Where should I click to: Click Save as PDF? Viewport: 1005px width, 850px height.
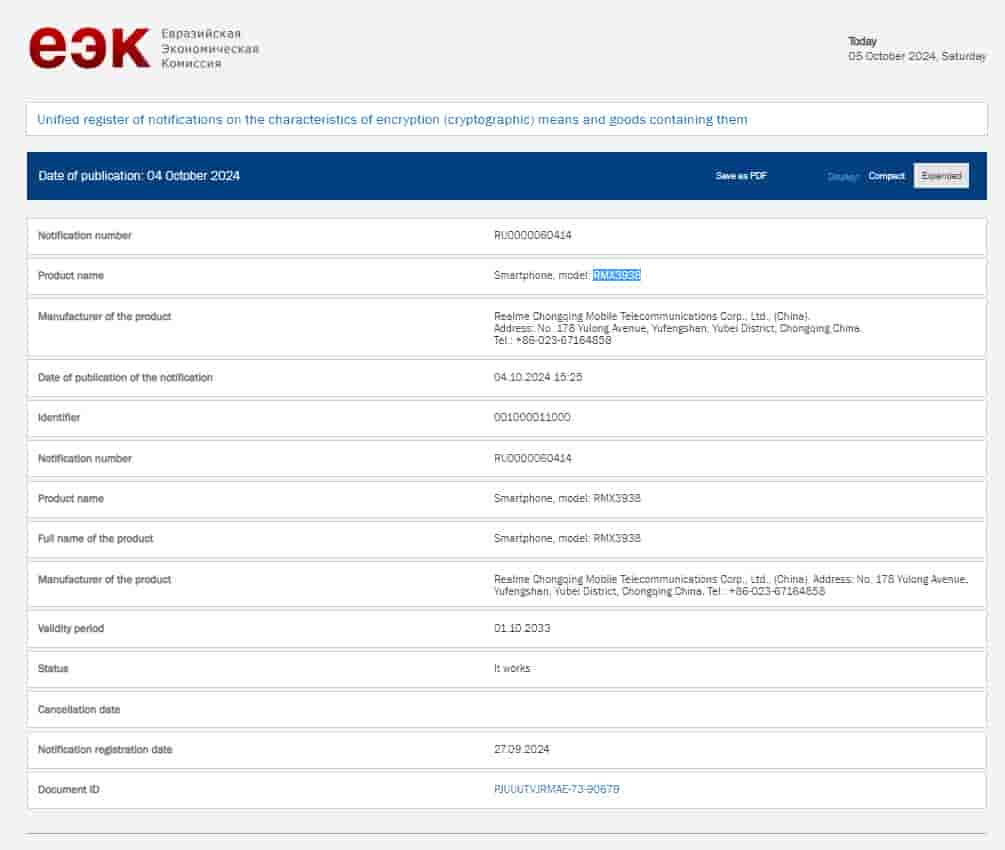click(741, 176)
